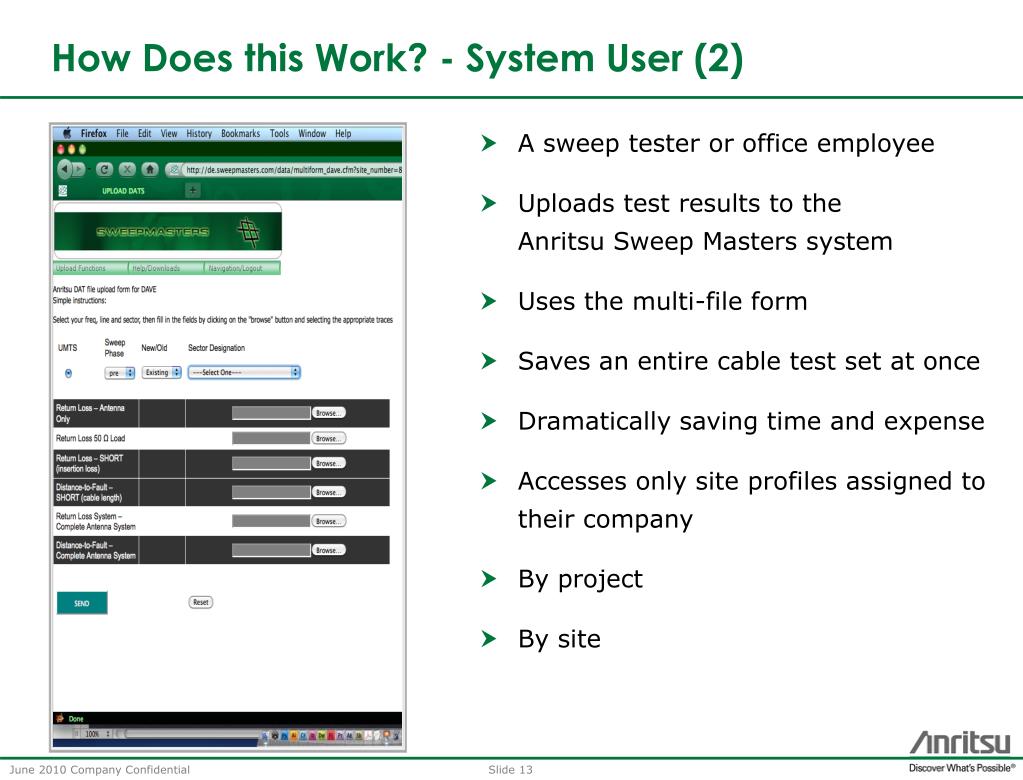The height and width of the screenshot is (780, 1023).
Task: Select the UMTS radio button
Action: [68, 373]
